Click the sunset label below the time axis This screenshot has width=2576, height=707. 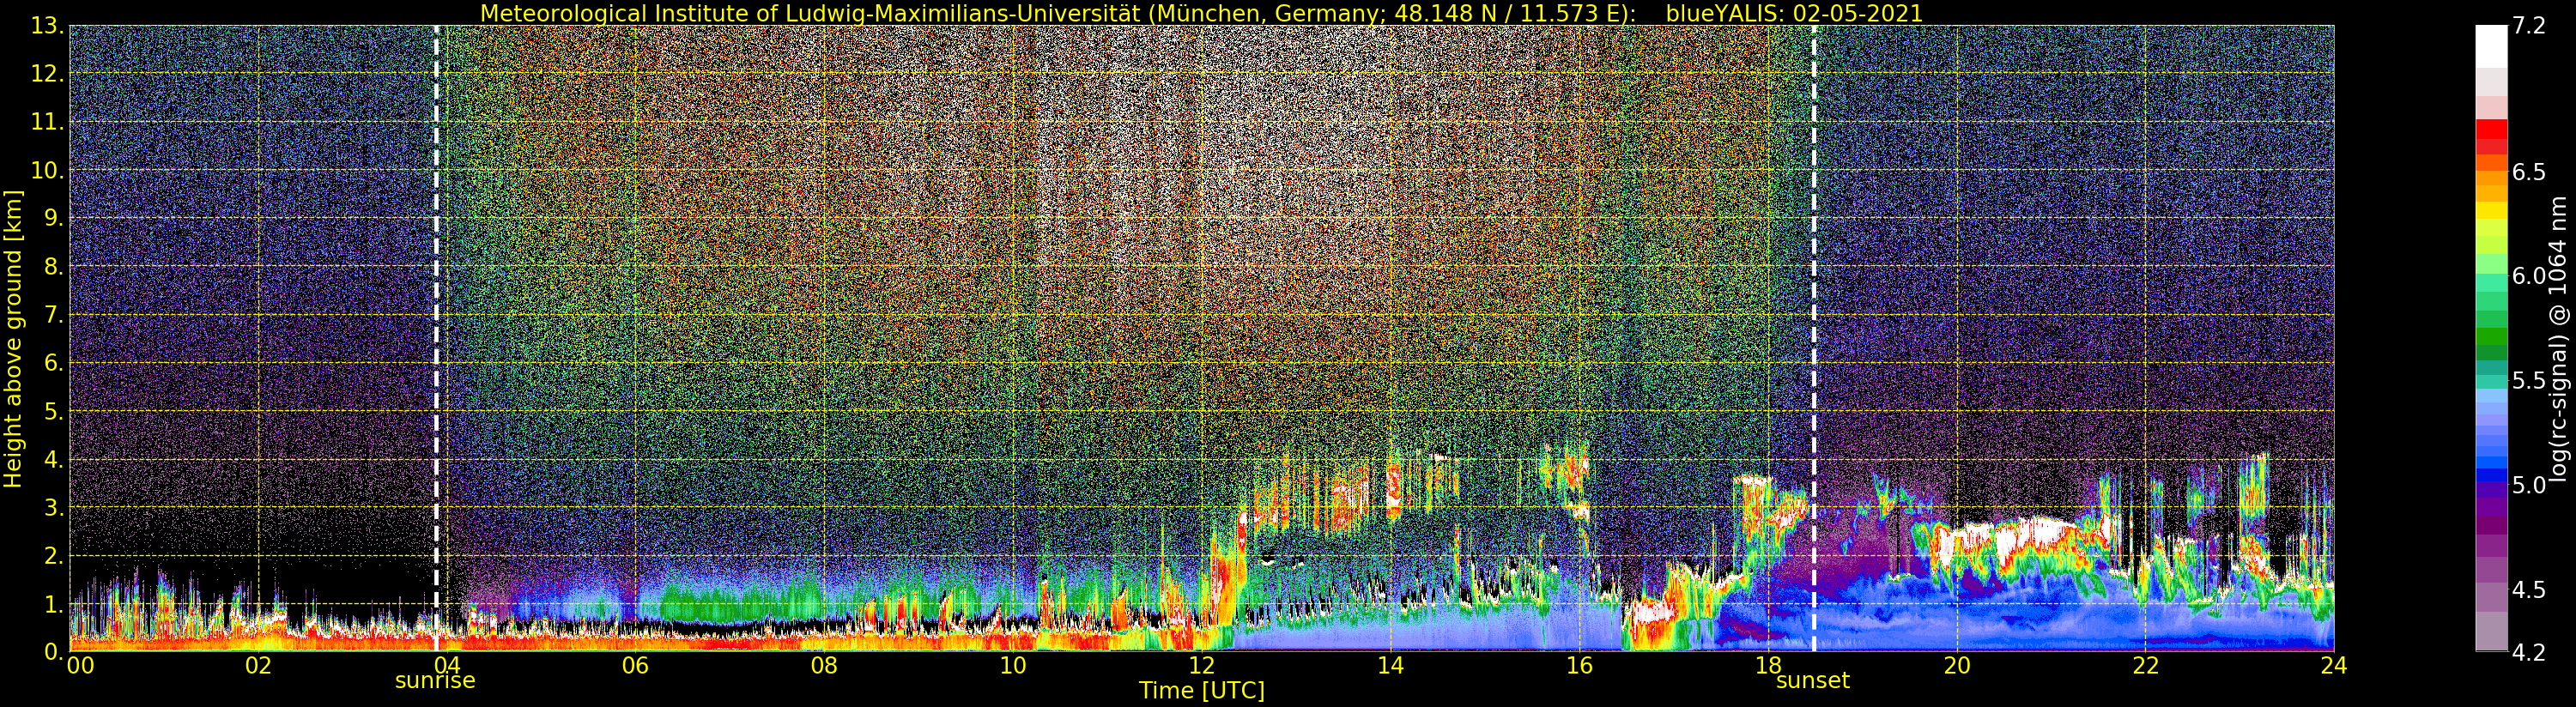pos(1812,681)
